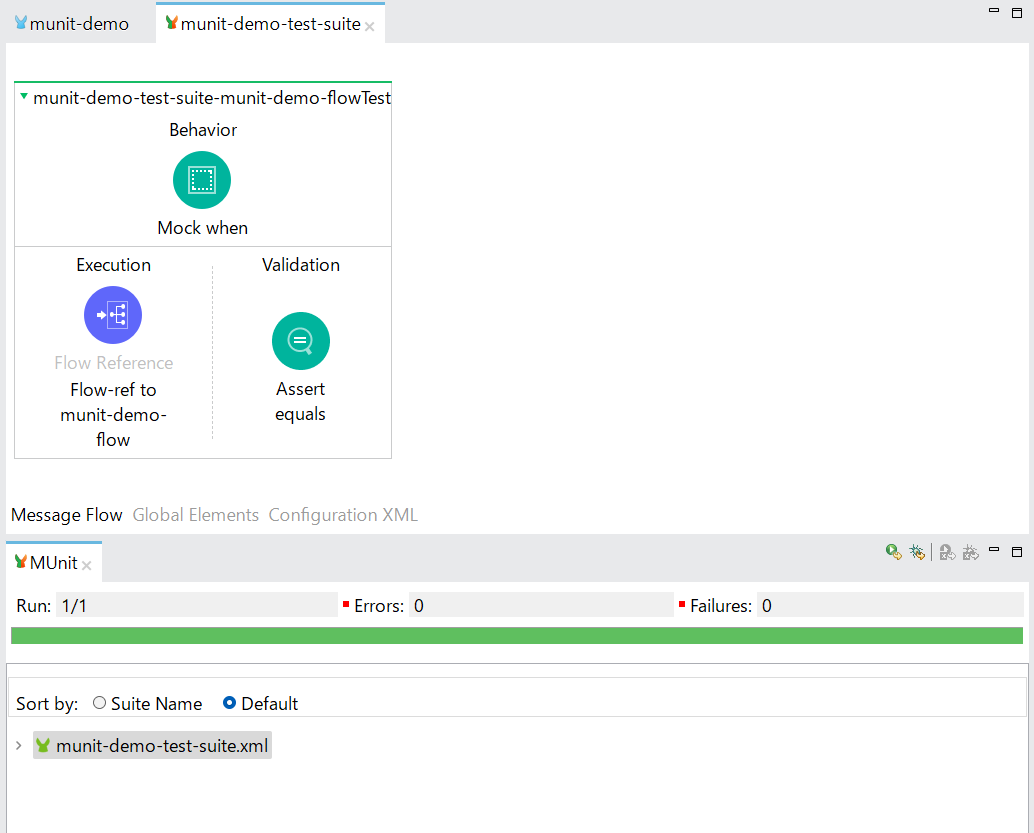Open the Global Elements view

[x=196, y=514]
